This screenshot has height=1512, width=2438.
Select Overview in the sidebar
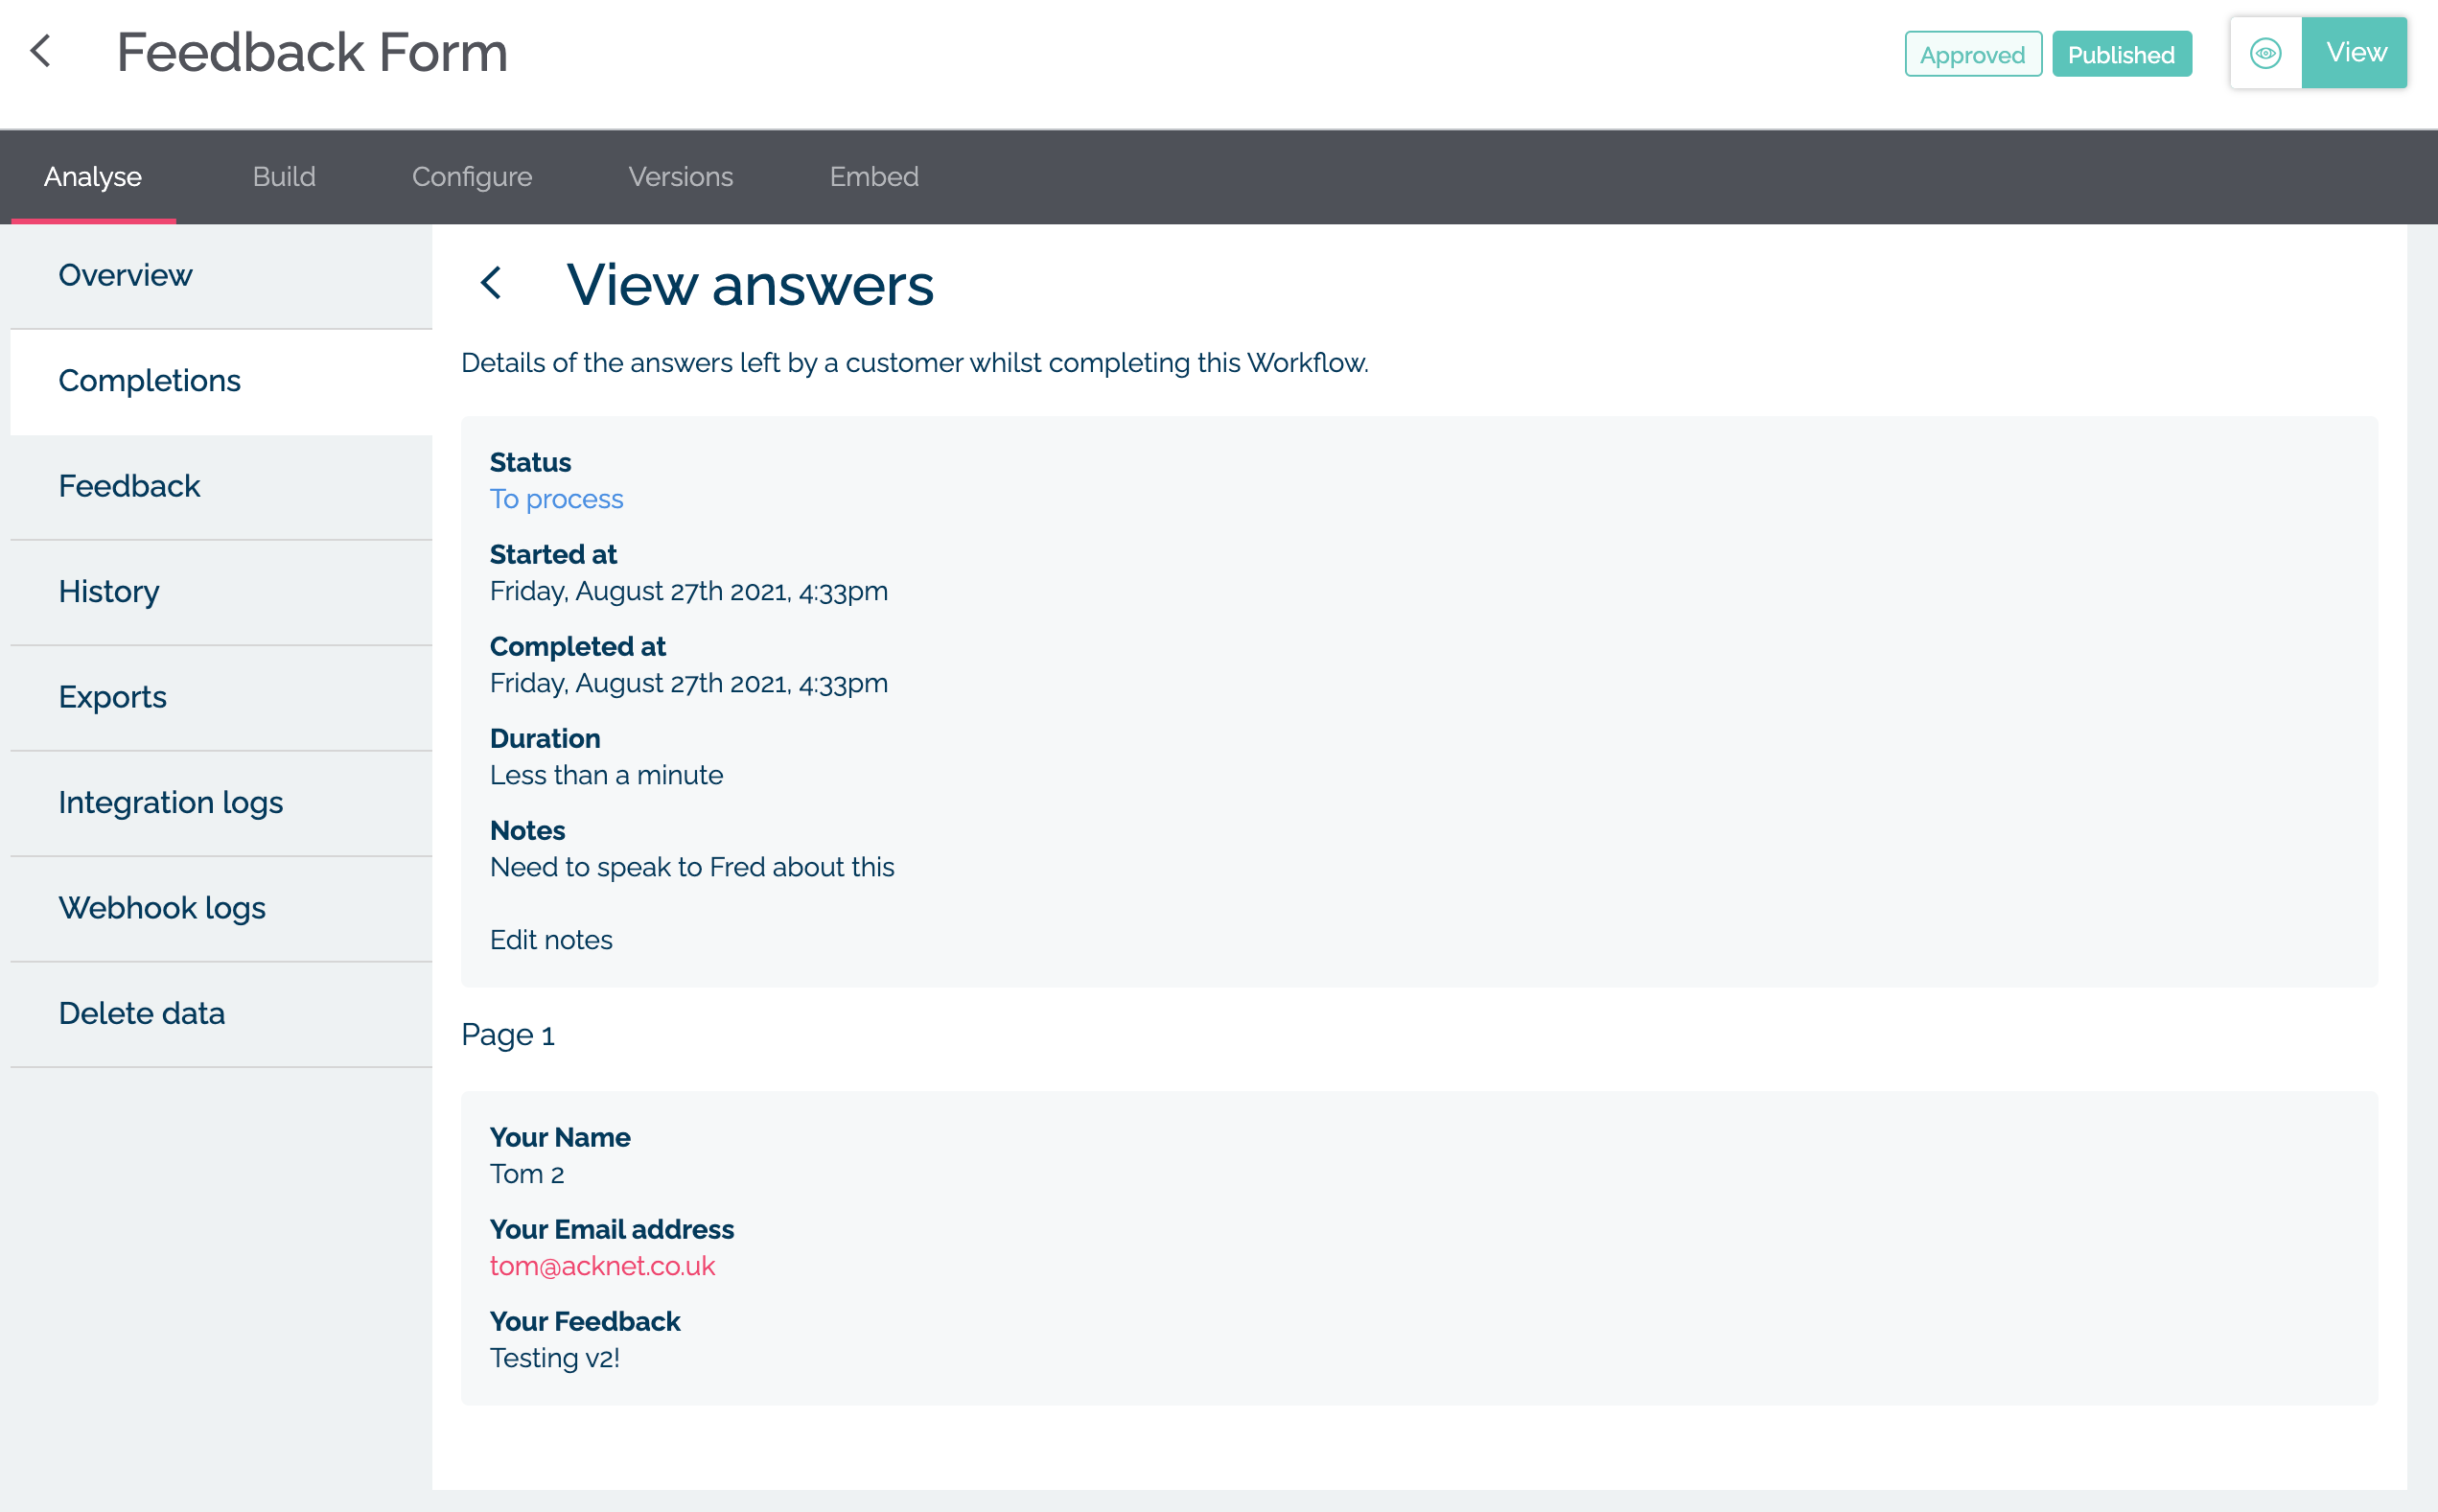pos(221,275)
